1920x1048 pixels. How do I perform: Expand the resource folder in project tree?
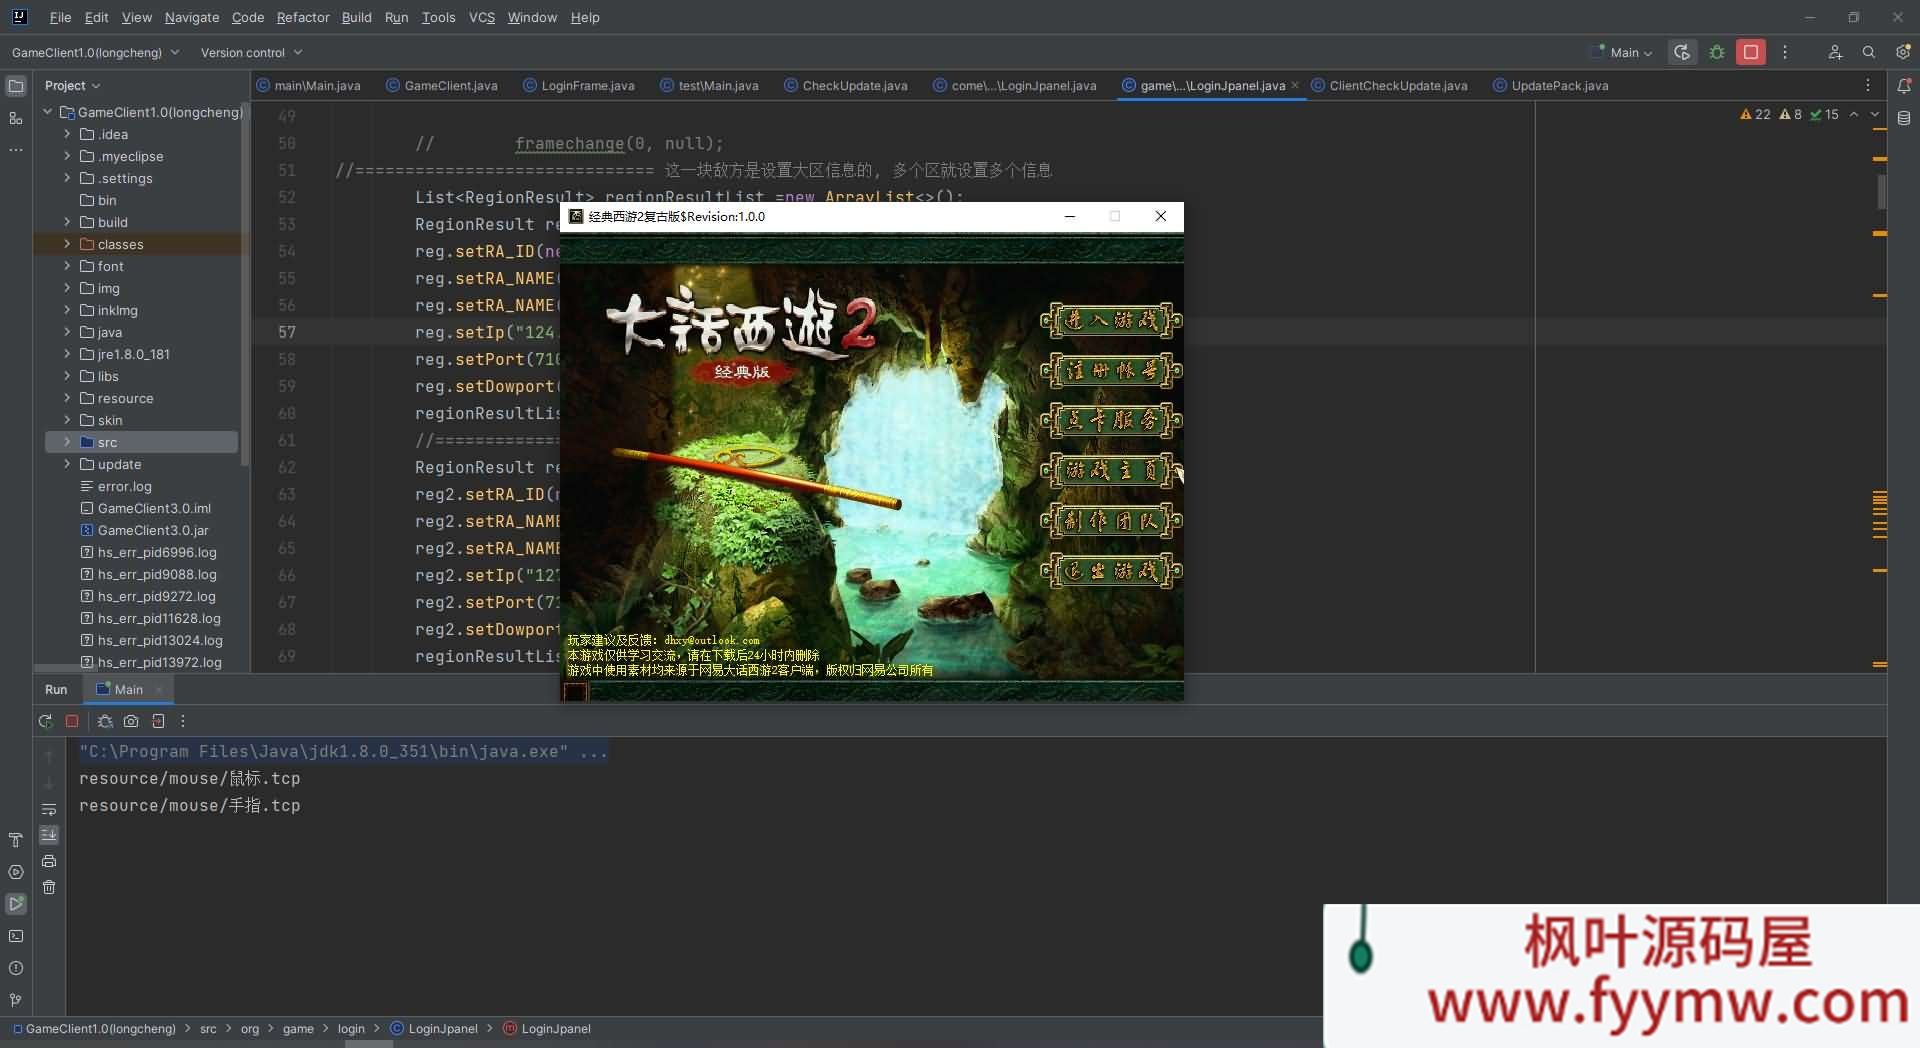tap(67, 398)
